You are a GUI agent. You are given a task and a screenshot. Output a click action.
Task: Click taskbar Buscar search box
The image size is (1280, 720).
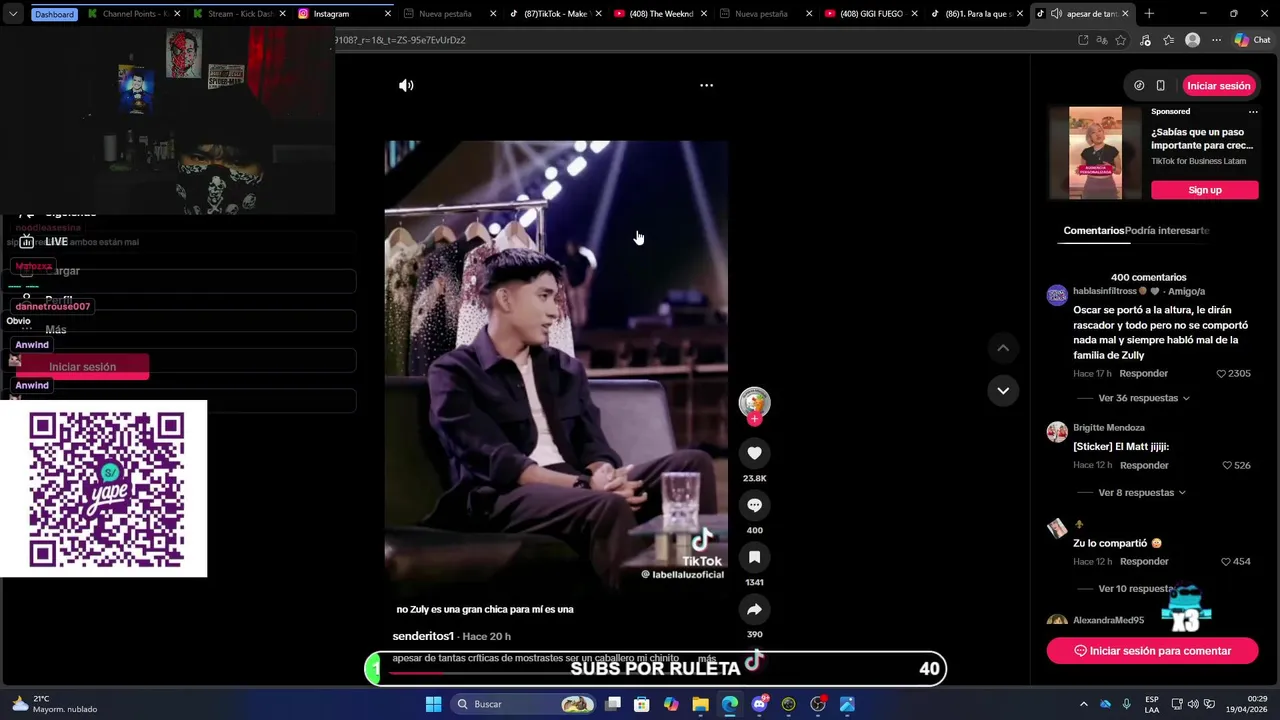click(x=524, y=704)
